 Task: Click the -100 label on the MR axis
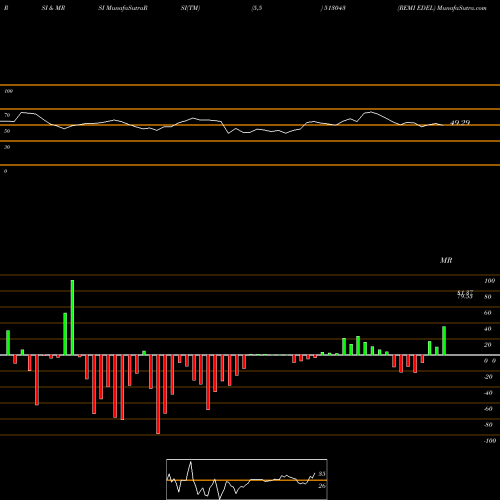(x=490, y=441)
